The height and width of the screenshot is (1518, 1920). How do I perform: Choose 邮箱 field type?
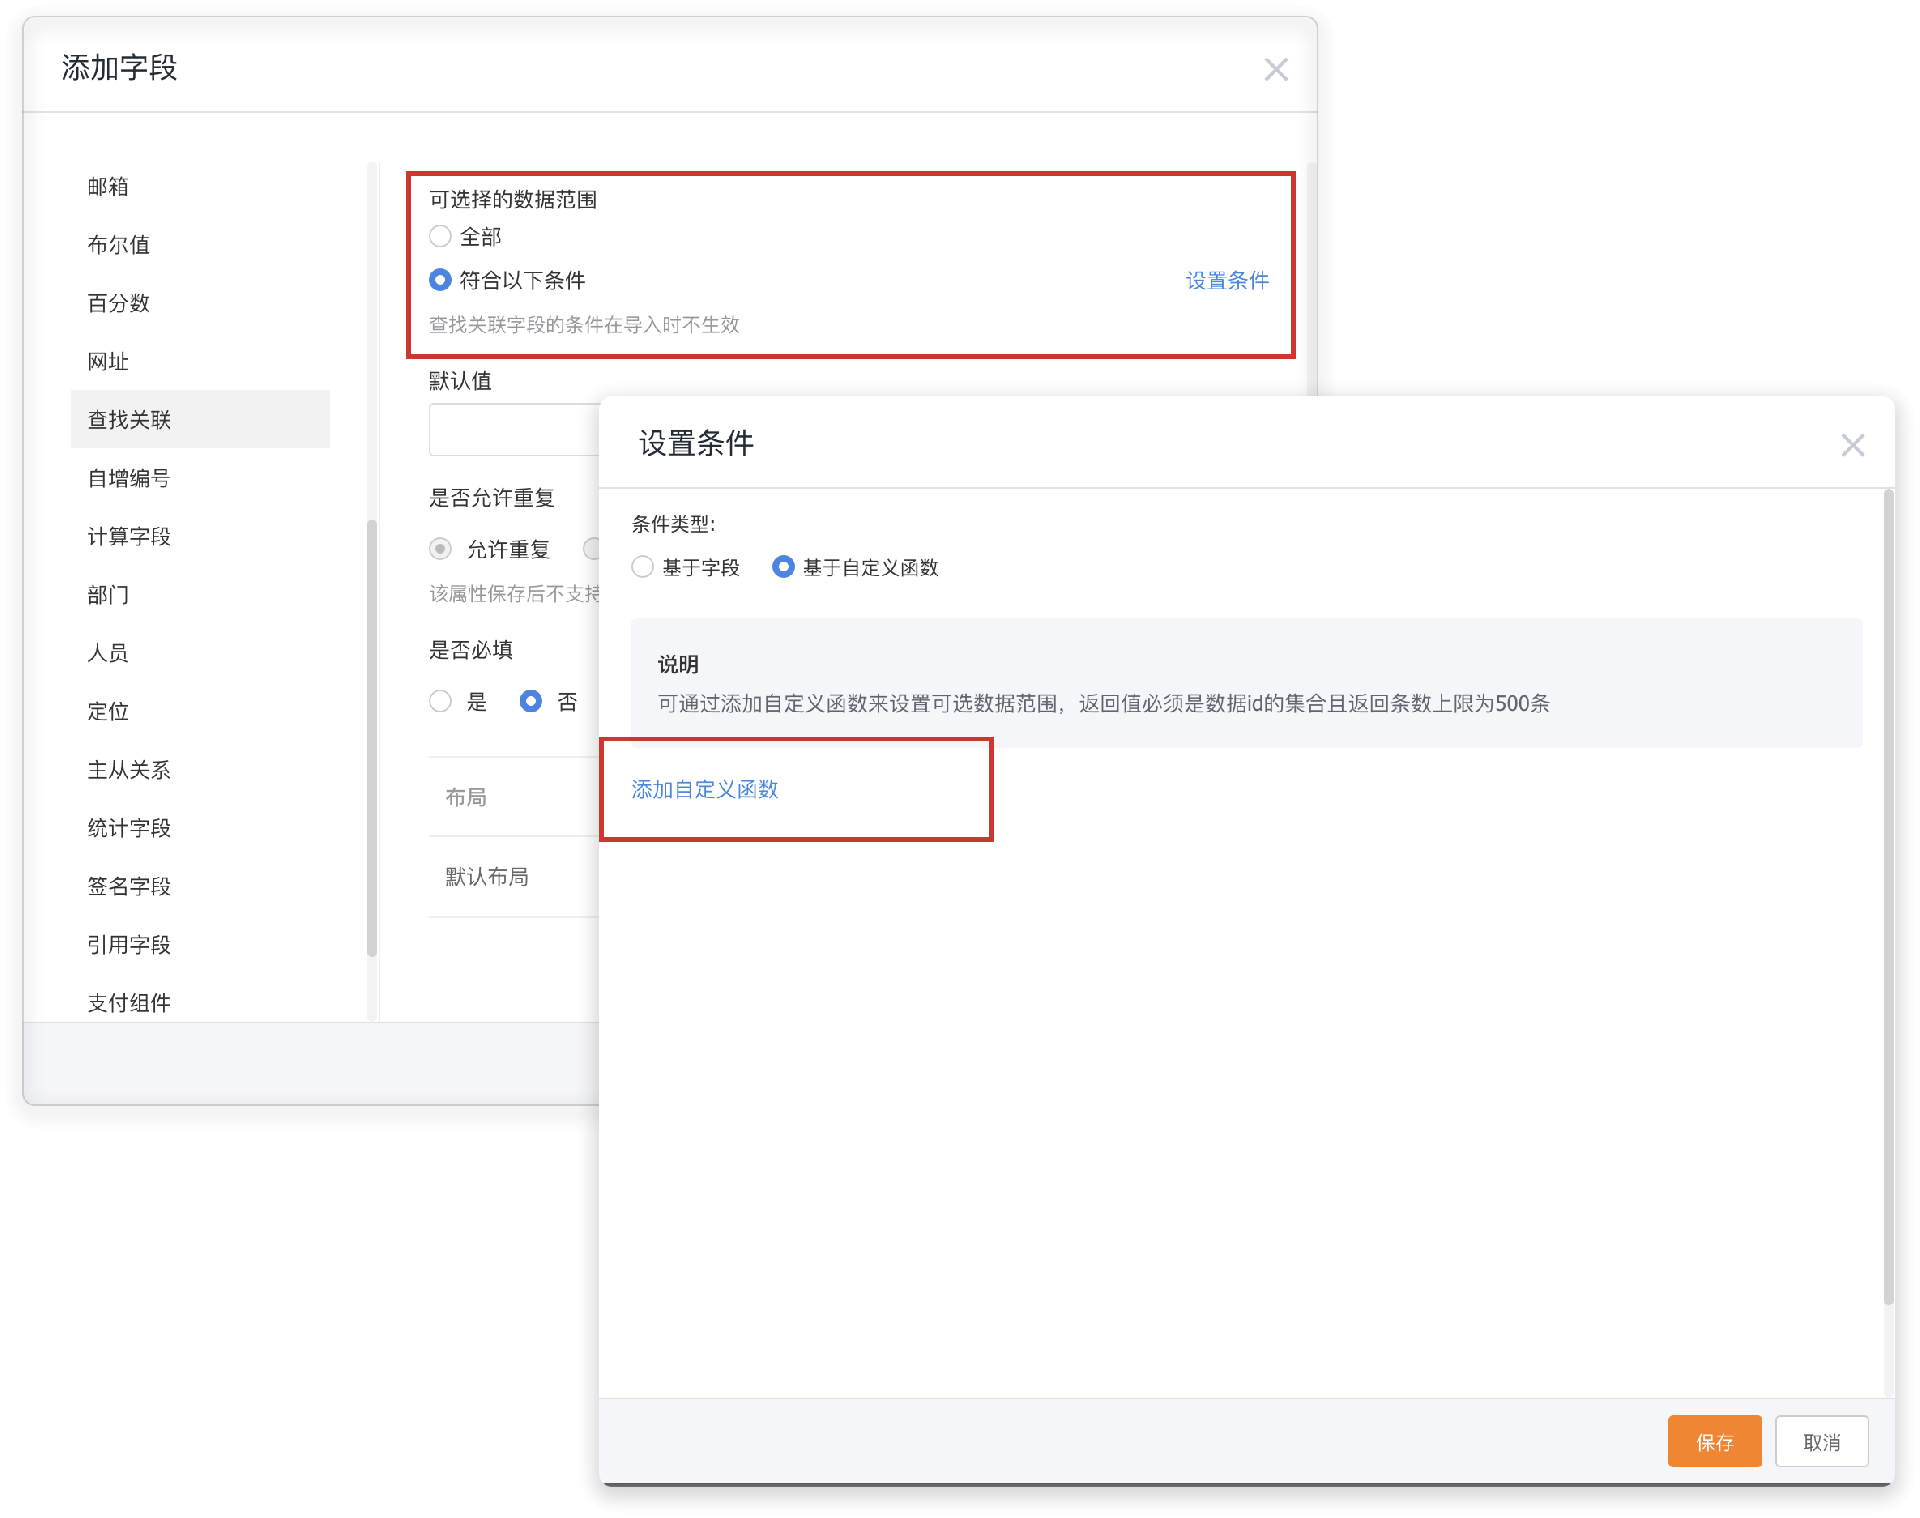[x=200, y=187]
